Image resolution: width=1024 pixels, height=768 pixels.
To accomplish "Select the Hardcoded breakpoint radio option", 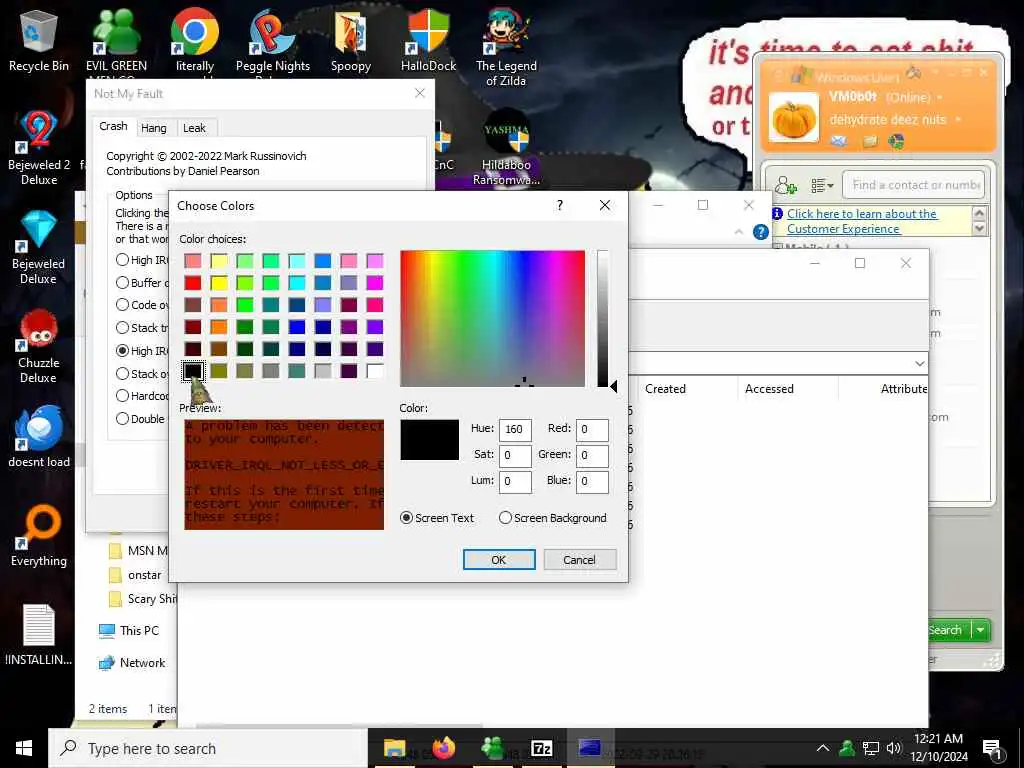I will point(122,396).
